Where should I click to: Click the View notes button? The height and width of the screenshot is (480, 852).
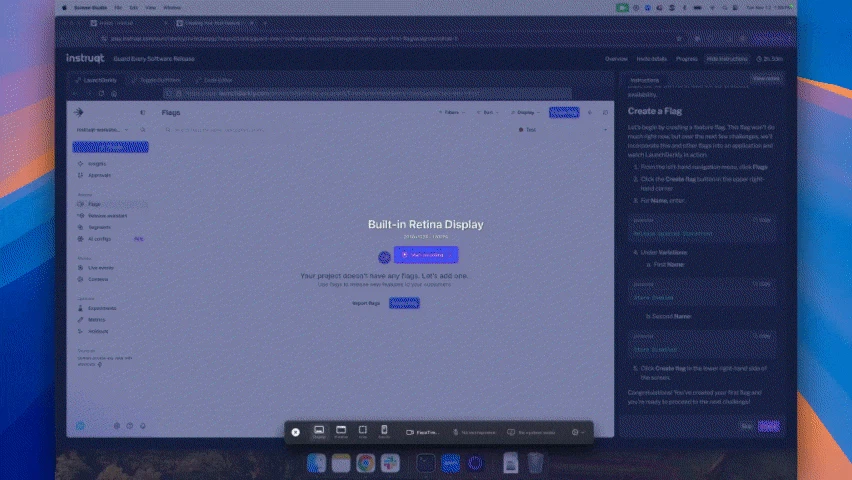click(766, 78)
